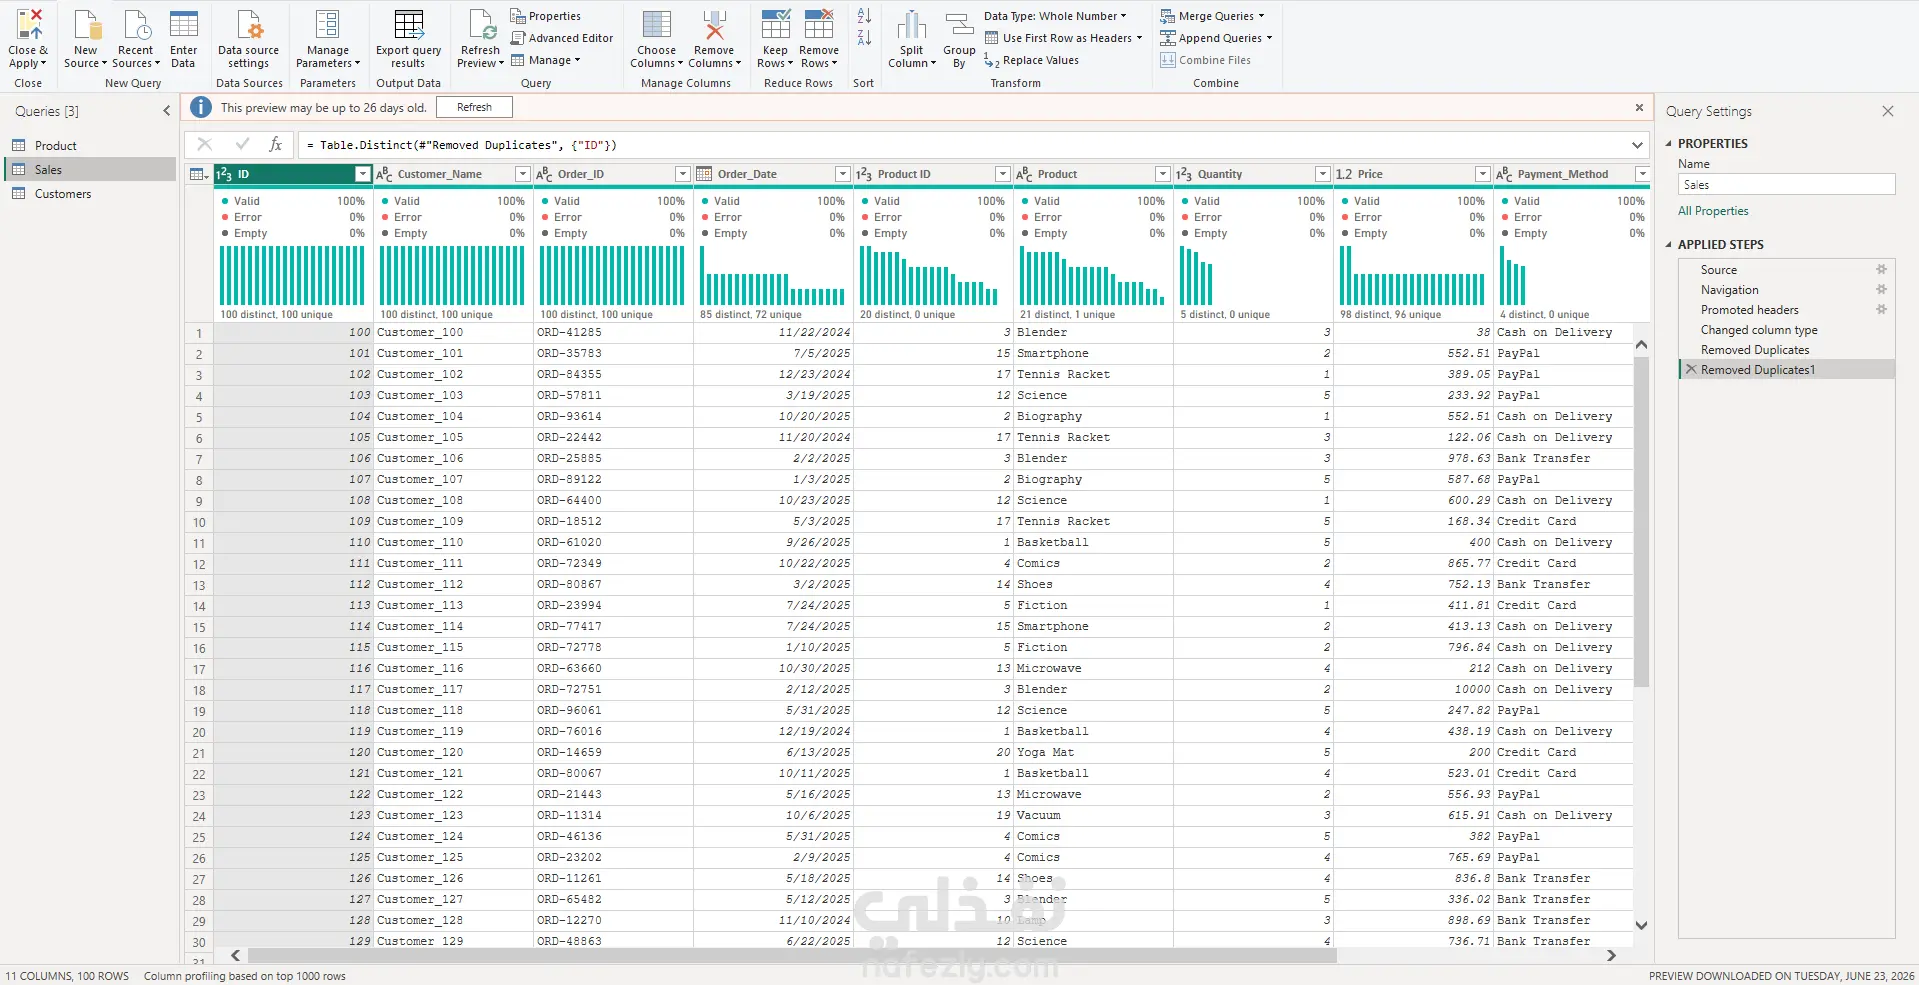Change the ID column data type icon

coord(225,174)
